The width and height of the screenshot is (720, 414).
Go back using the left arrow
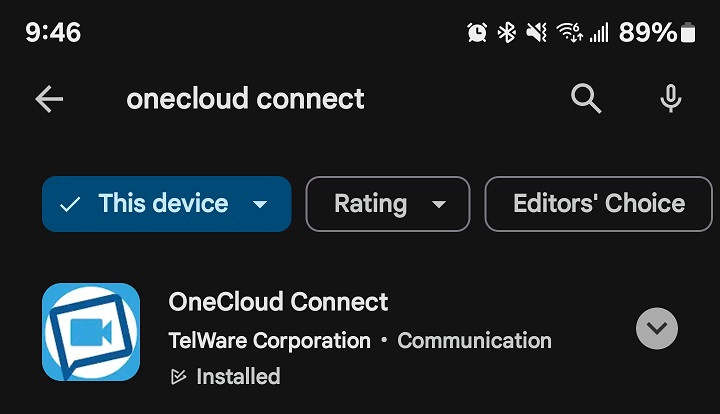[x=49, y=99]
